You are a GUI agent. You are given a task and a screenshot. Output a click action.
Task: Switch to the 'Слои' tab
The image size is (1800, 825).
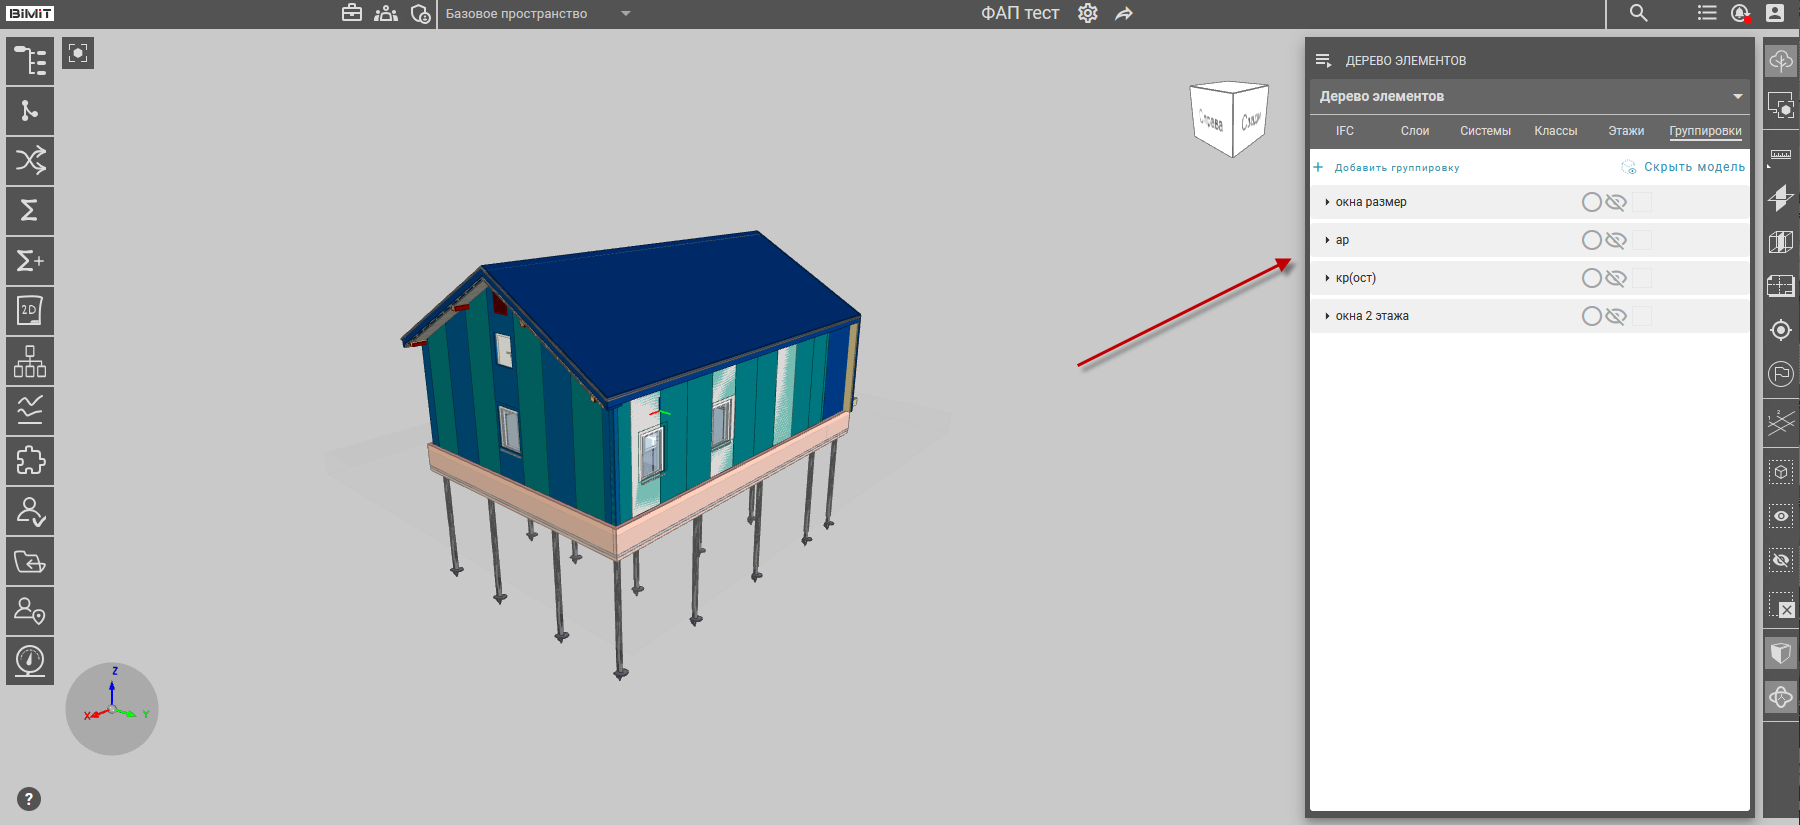point(1414,131)
